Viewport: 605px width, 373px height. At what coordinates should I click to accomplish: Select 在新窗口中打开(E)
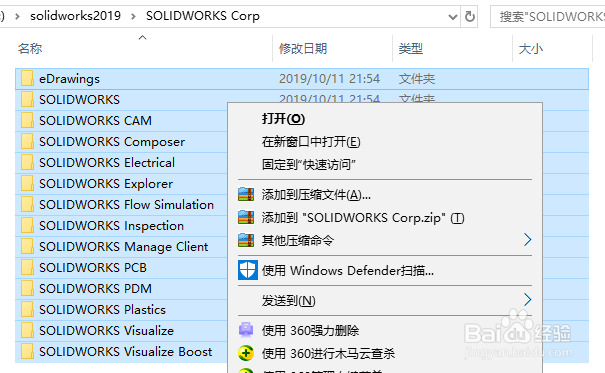311,142
